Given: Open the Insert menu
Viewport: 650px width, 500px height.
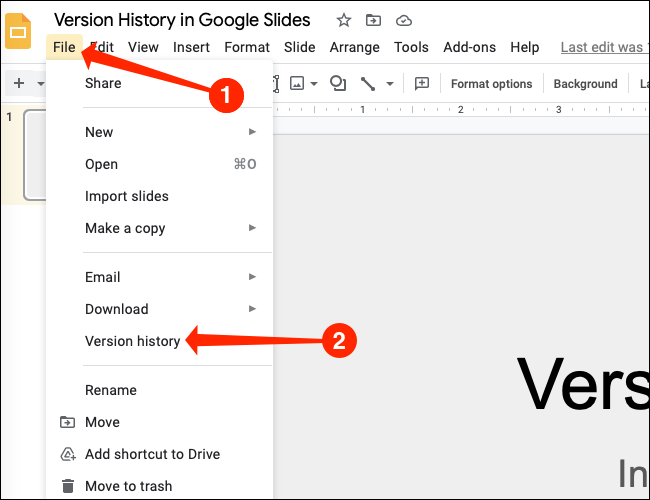Looking at the screenshot, I should pyautogui.click(x=191, y=47).
